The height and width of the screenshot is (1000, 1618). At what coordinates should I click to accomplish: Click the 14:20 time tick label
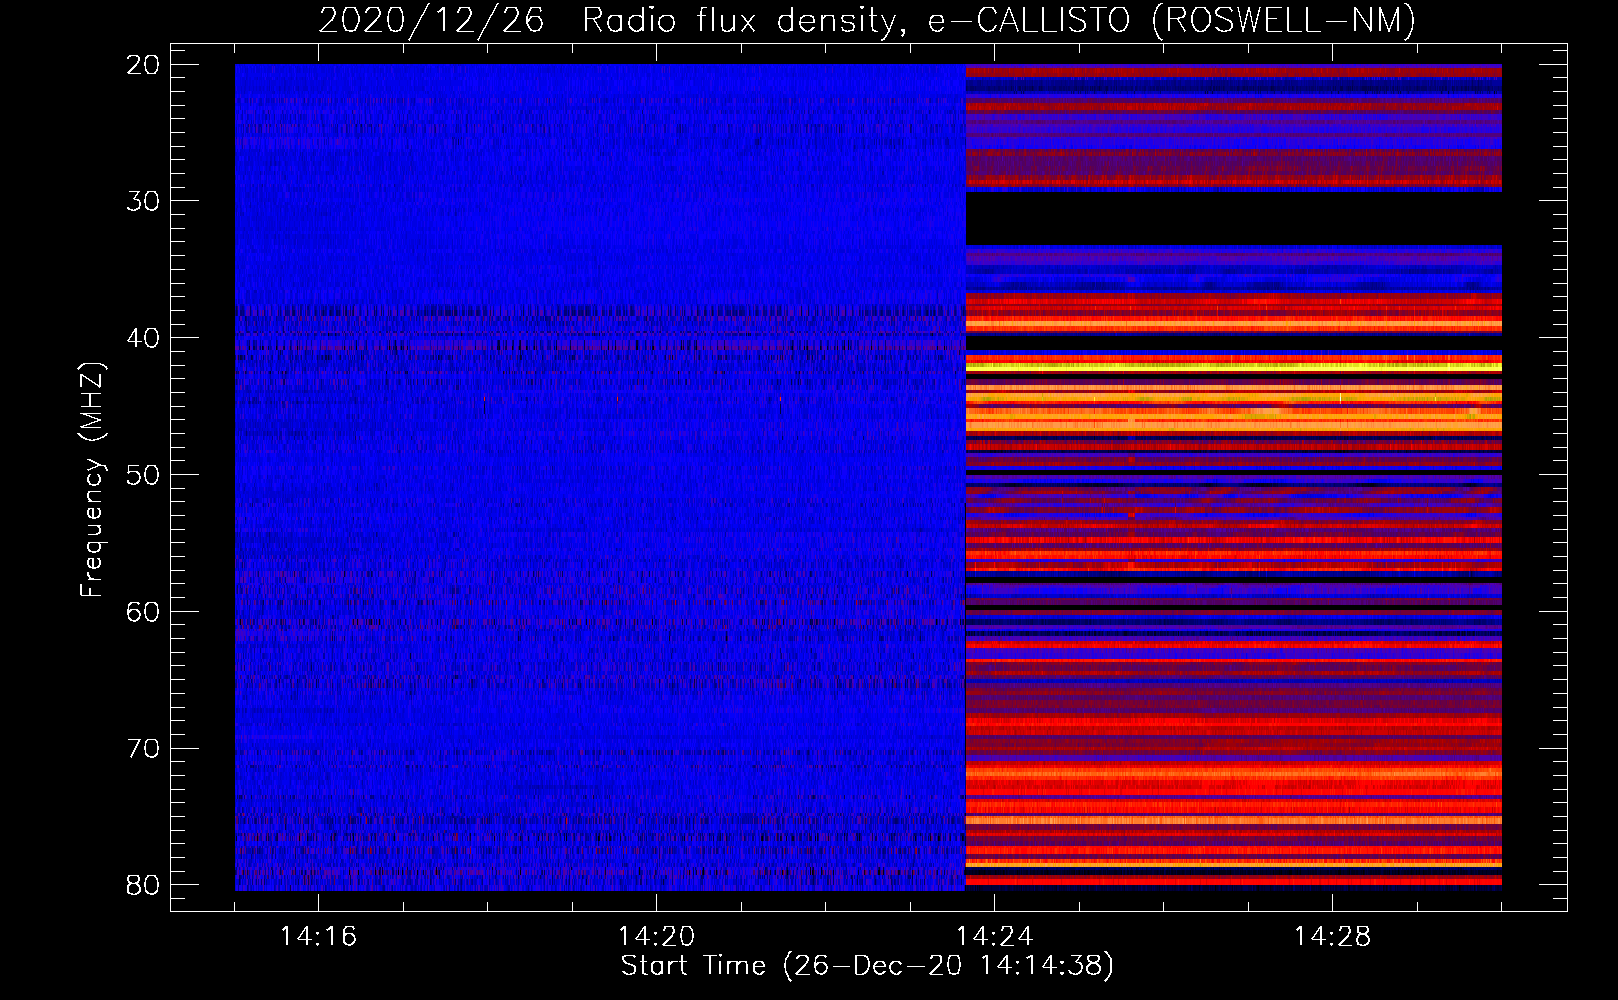pyautogui.click(x=656, y=937)
